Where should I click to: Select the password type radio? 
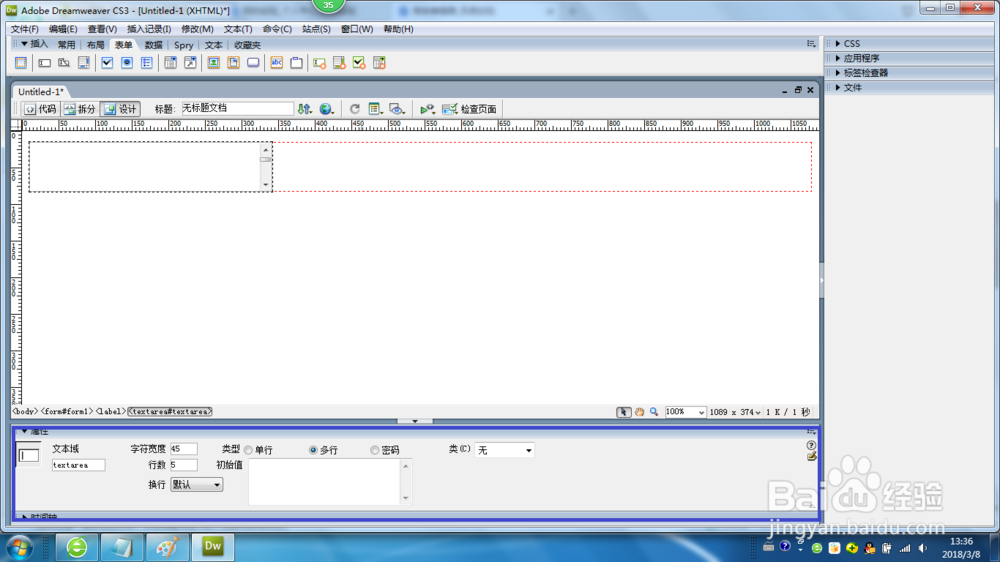pyautogui.click(x=375, y=450)
